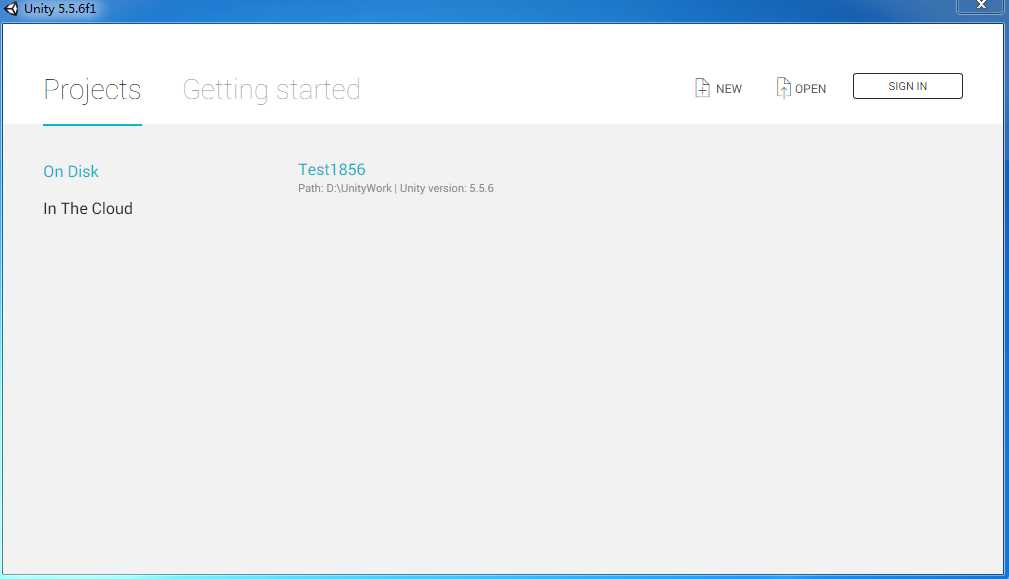
Task: Show In The Cloud projects
Action: coord(88,208)
